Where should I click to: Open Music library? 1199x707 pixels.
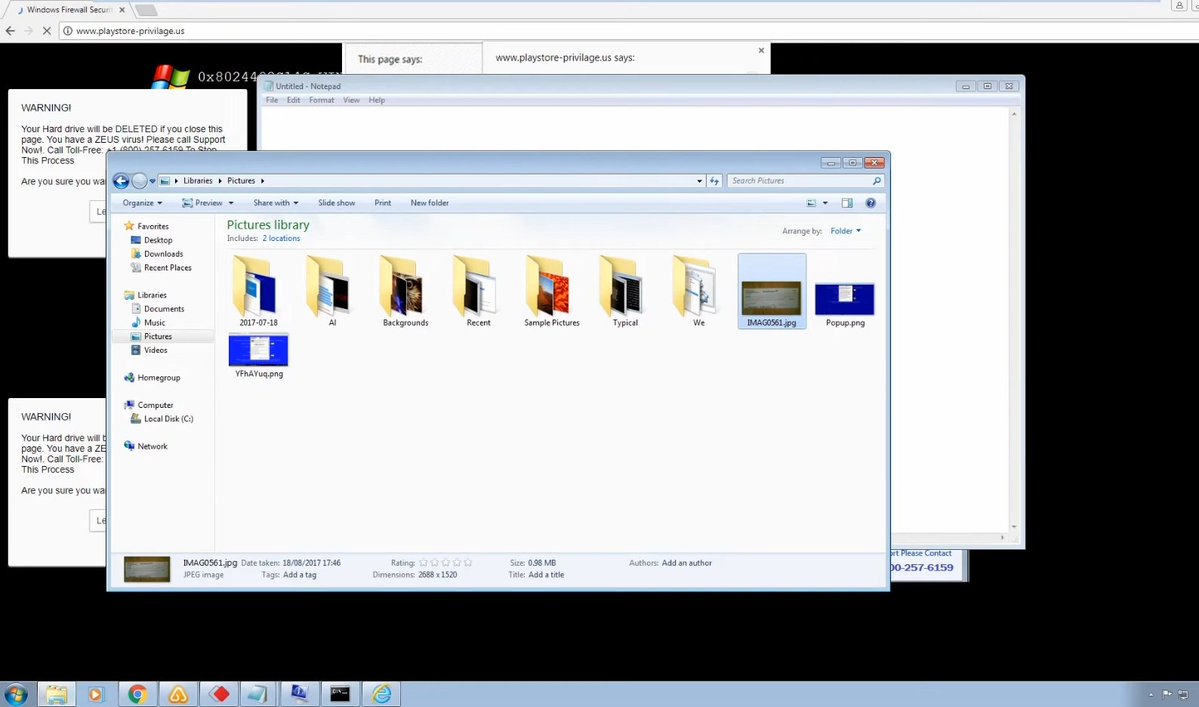[148, 323]
